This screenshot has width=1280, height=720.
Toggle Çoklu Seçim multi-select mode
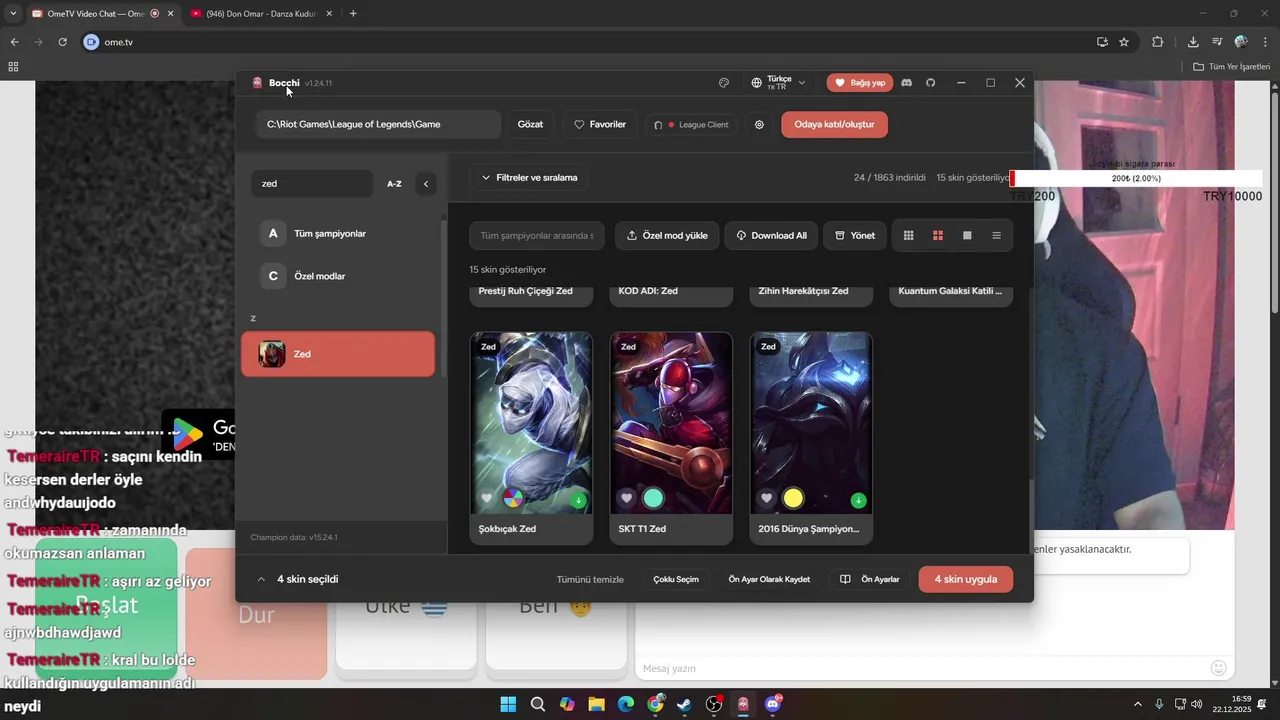point(676,580)
